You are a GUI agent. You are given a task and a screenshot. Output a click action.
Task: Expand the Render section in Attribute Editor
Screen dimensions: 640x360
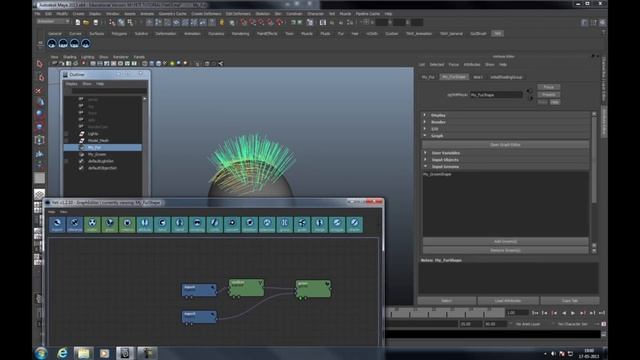click(x=505, y=122)
